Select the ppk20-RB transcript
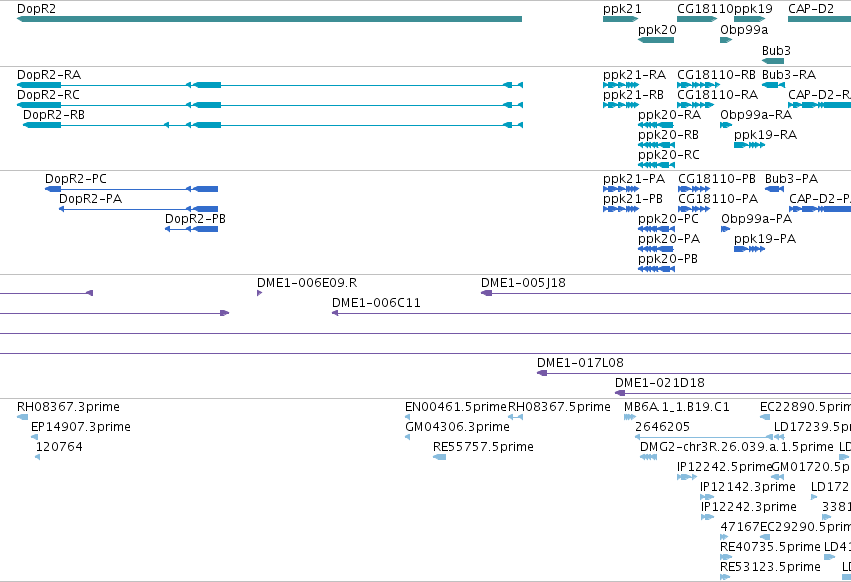 (x=657, y=145)
